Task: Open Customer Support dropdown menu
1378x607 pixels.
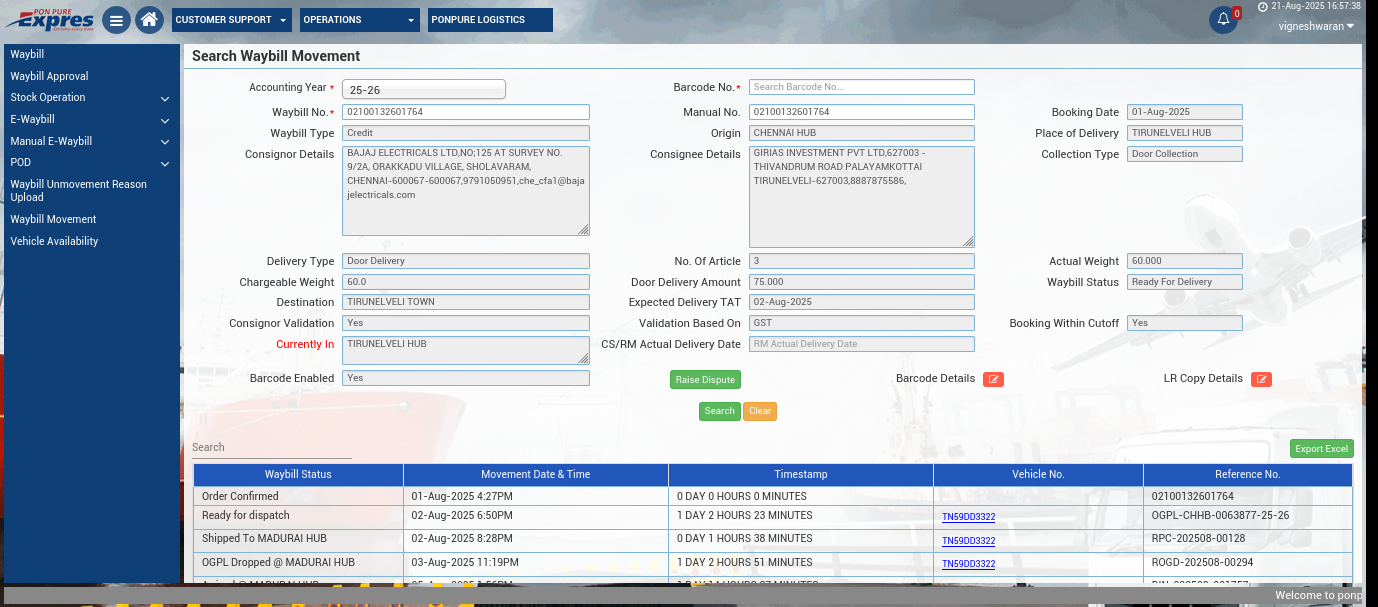Action: [x=231, y=20]
